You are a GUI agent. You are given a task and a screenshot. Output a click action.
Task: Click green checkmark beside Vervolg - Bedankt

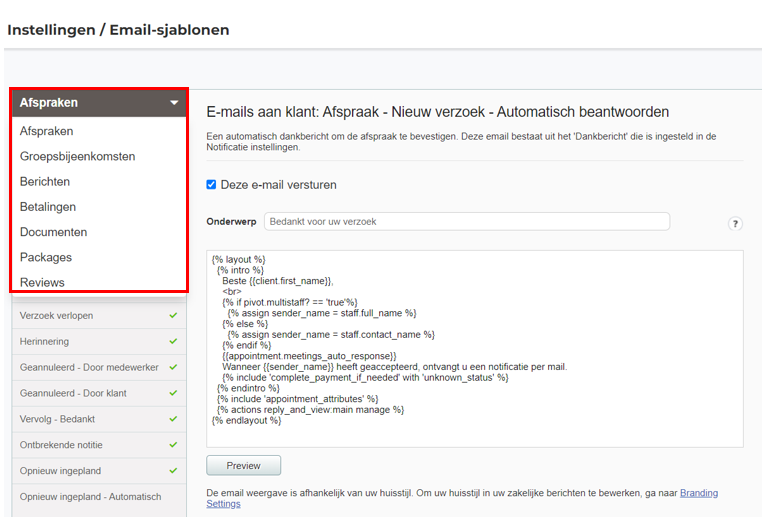pos(173,419)
